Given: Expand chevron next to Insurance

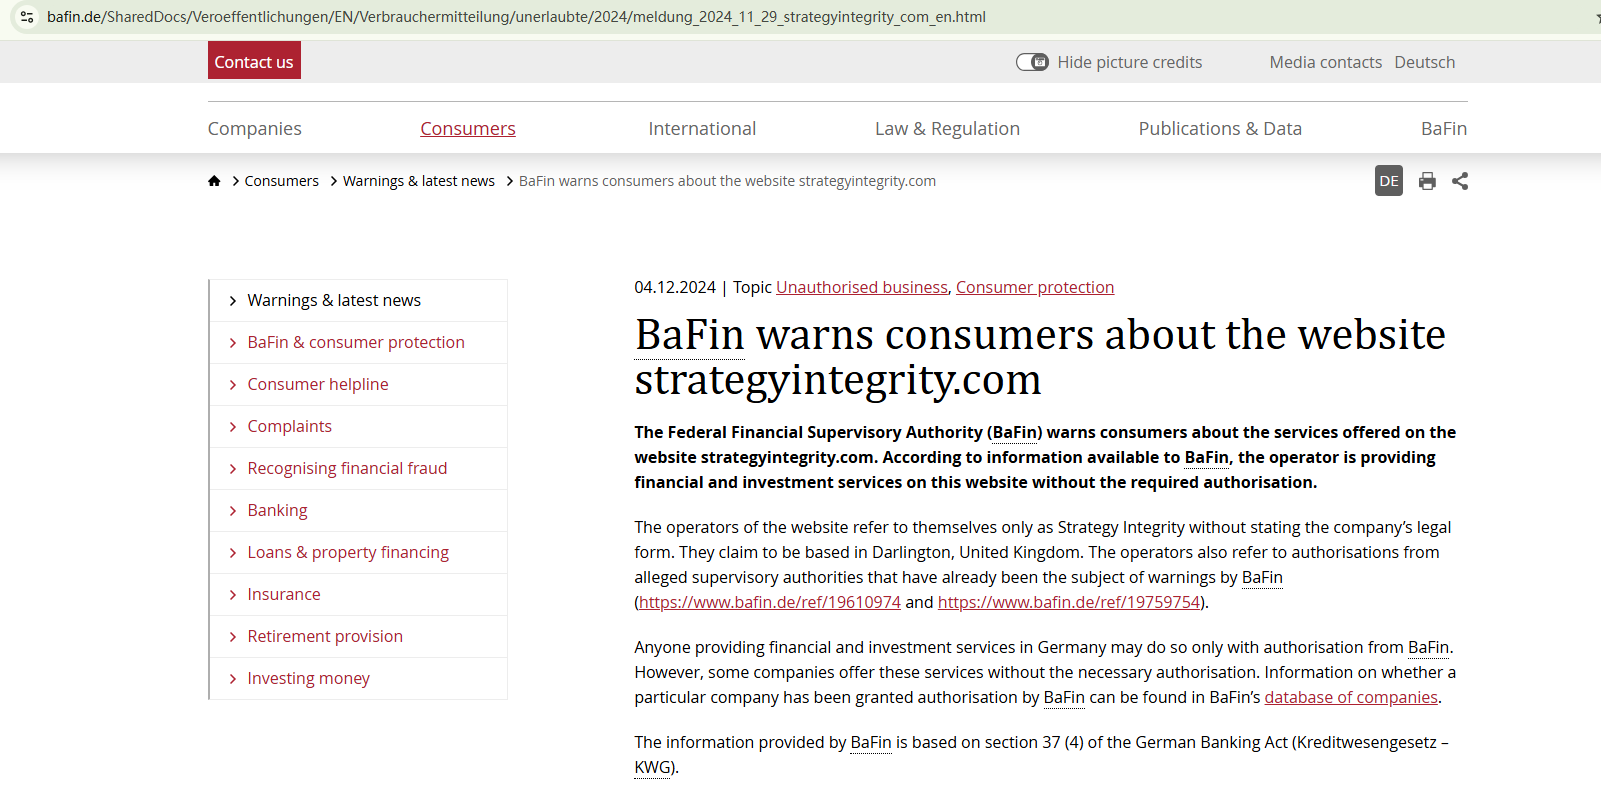Looking at the screenshot, I should pyautogui.click(x=233, y=595).
